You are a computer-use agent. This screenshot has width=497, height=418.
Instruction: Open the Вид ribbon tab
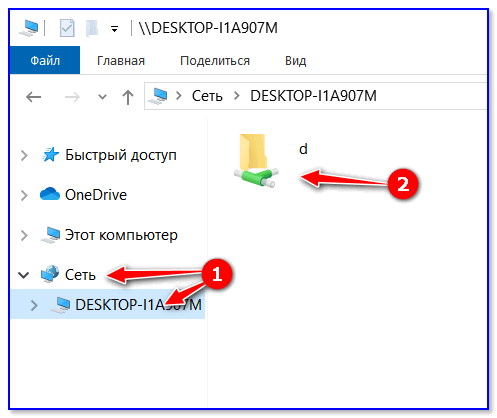295,61
